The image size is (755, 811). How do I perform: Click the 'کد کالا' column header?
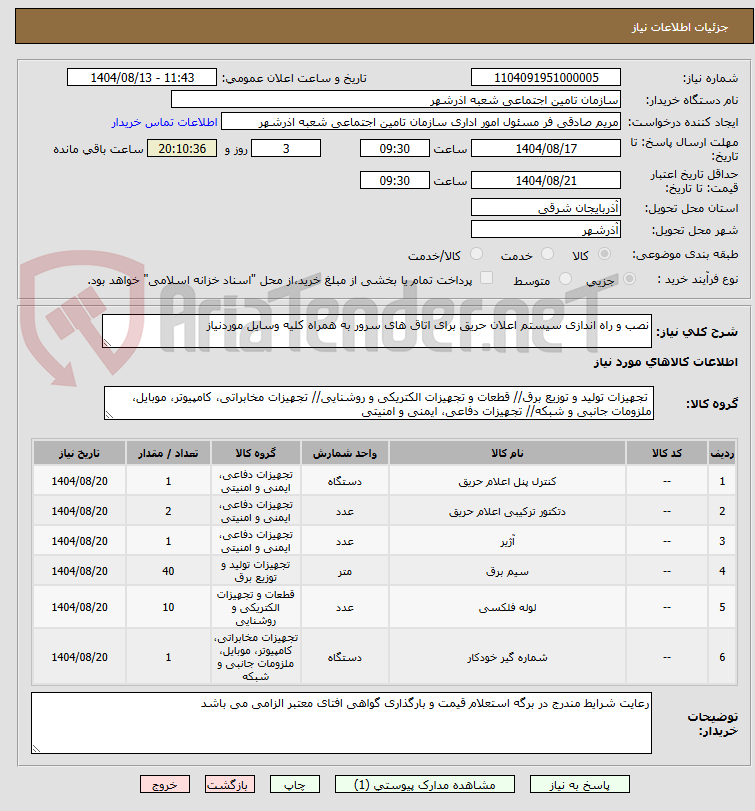tap(667, 453)
